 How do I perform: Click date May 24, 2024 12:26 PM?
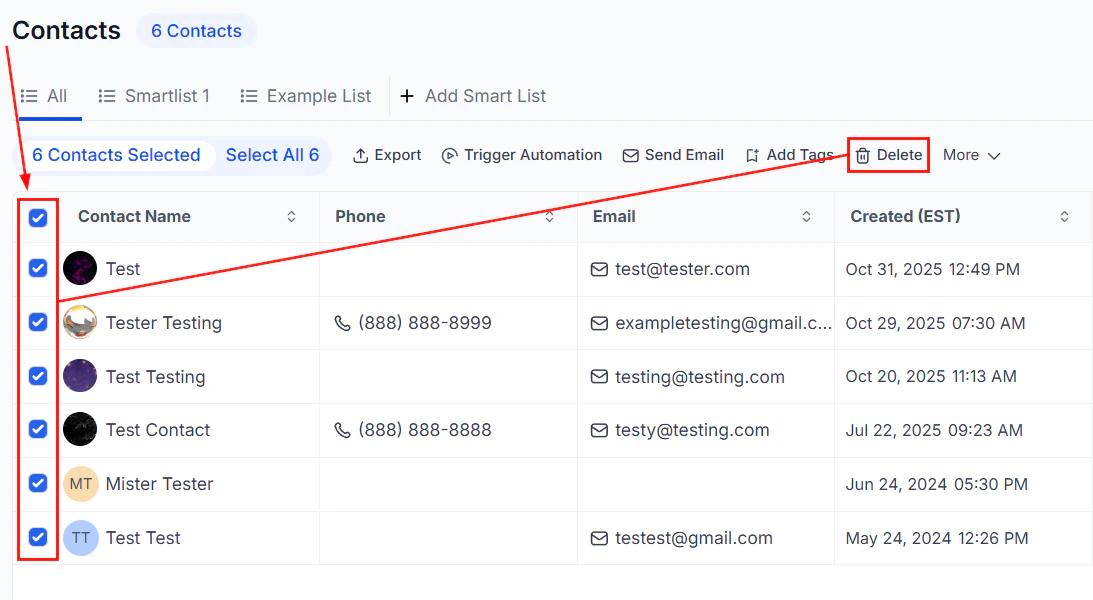click(x=937, y=538)
